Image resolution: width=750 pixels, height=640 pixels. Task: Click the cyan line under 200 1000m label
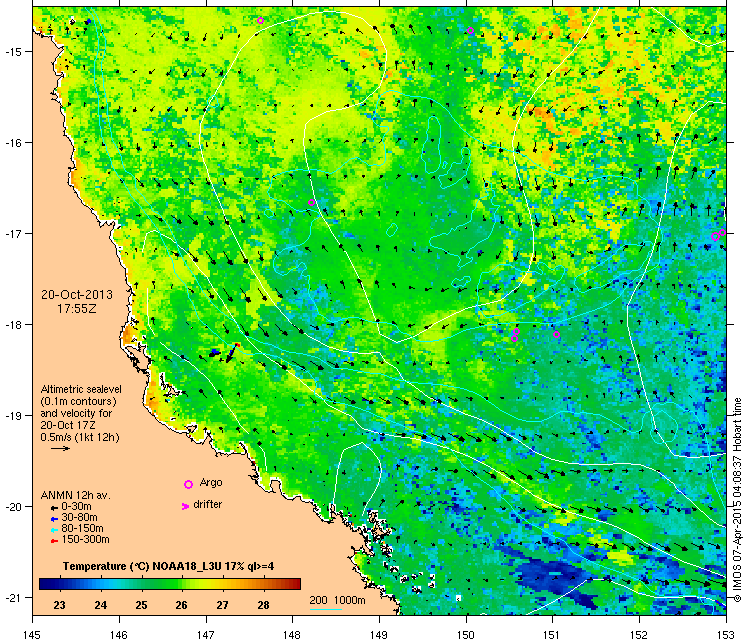pos(326,609)
